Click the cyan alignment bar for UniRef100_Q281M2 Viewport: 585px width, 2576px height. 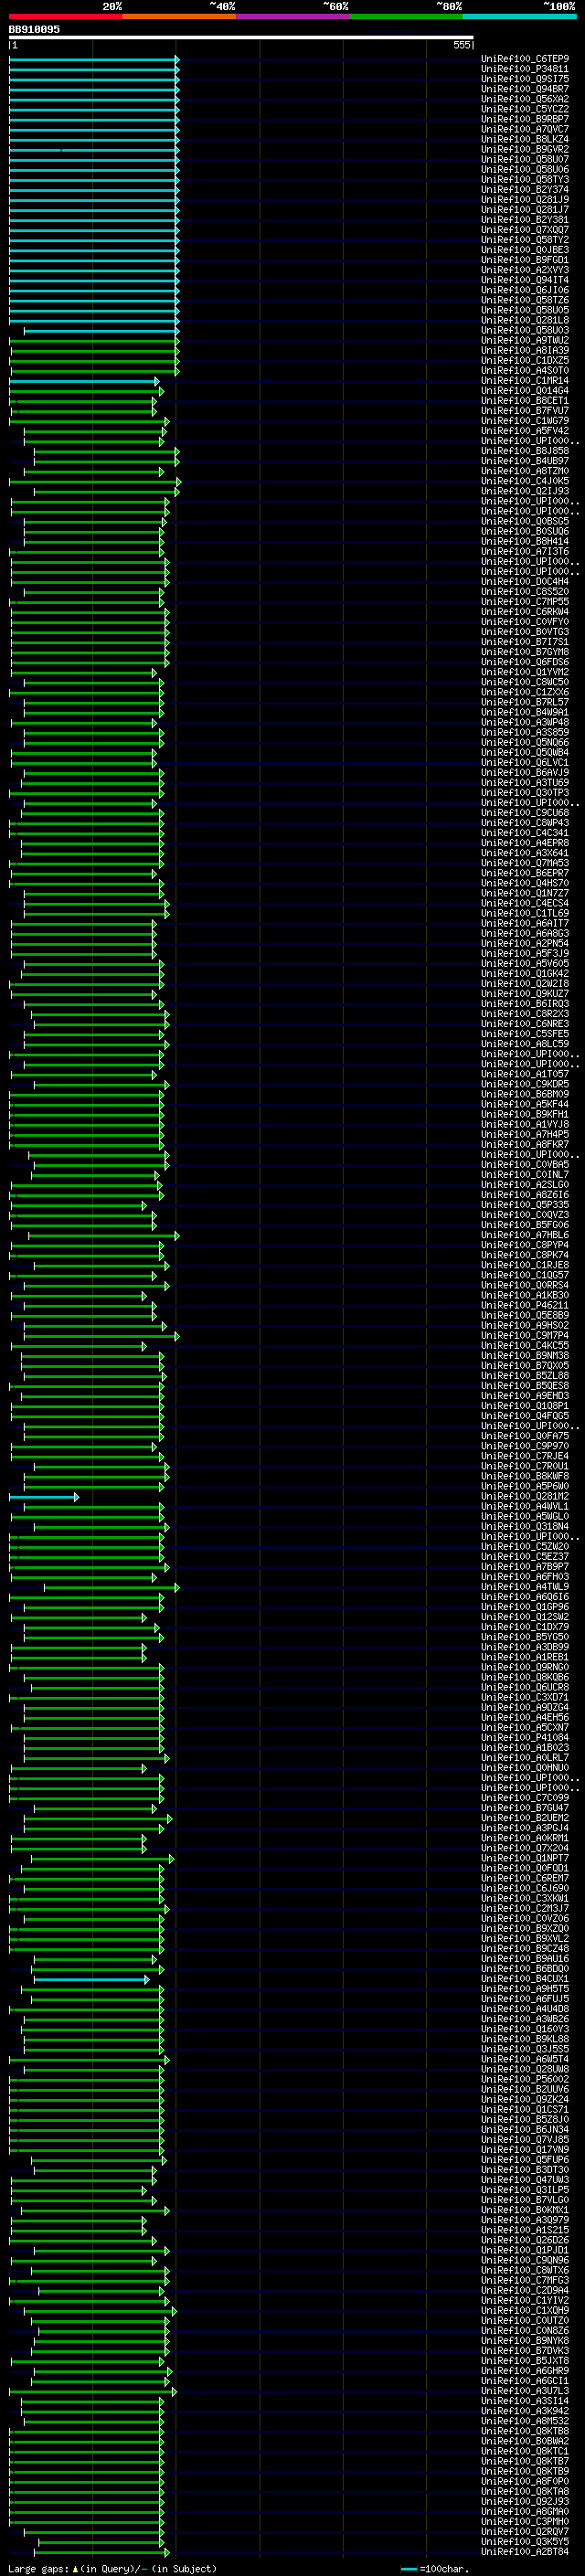pos(44,1497)
